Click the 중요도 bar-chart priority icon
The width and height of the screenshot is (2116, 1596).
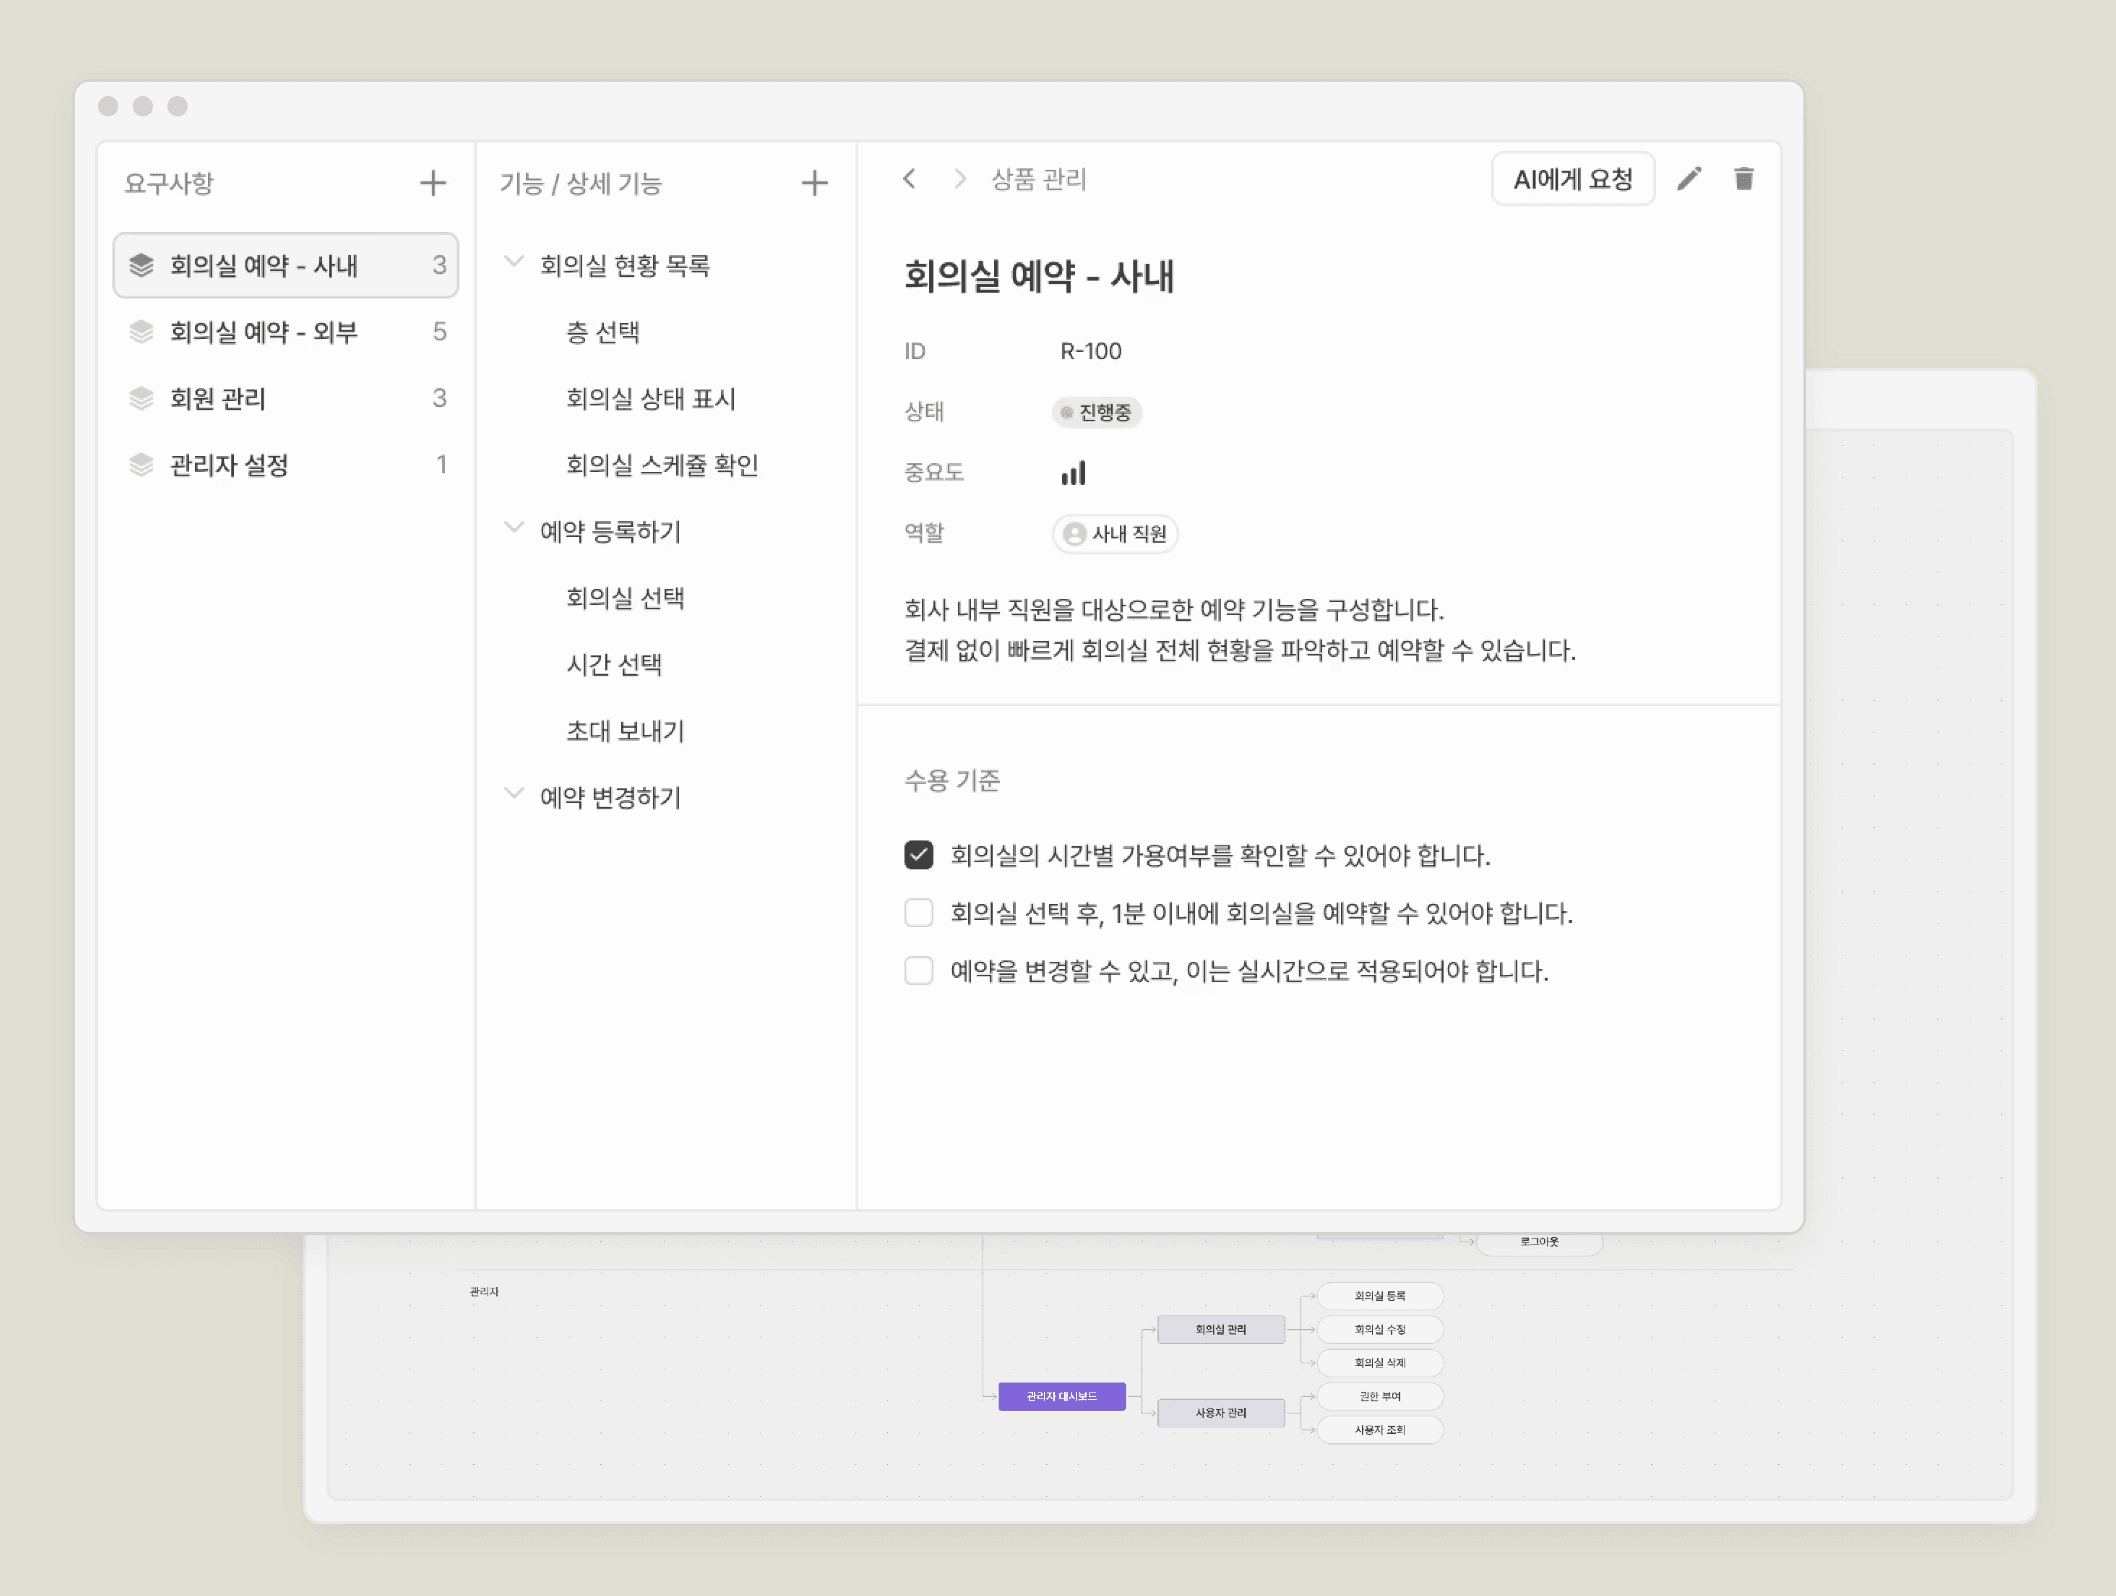[1073, 473]
